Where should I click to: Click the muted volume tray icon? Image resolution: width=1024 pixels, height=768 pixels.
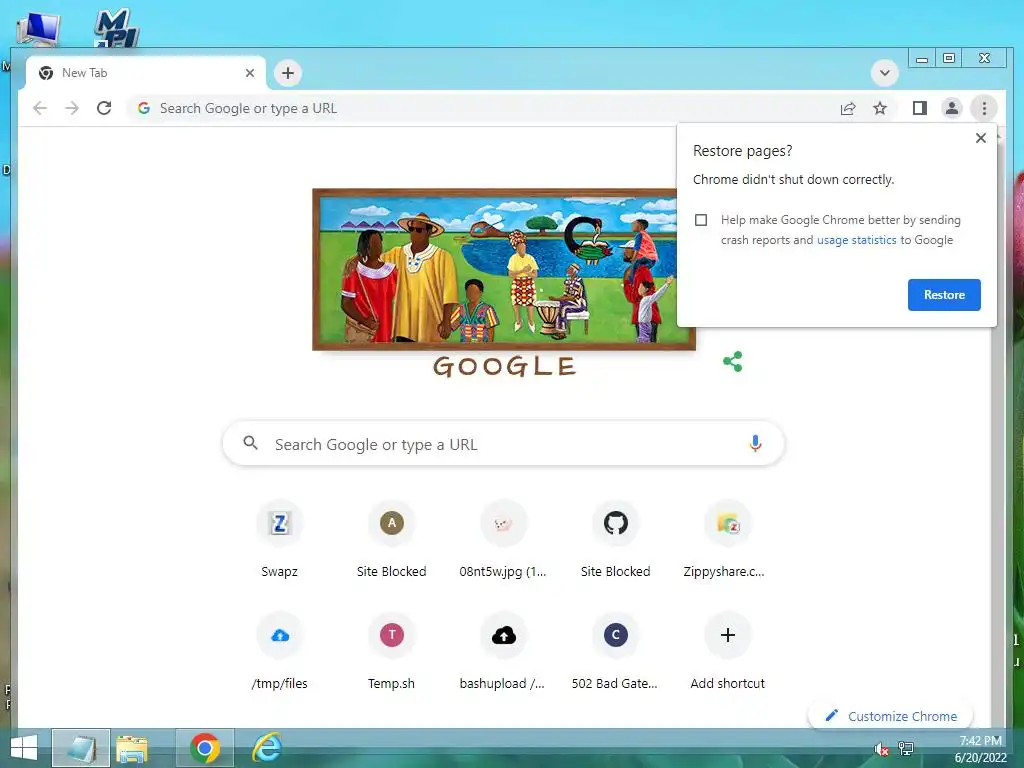tap(881, 749)
